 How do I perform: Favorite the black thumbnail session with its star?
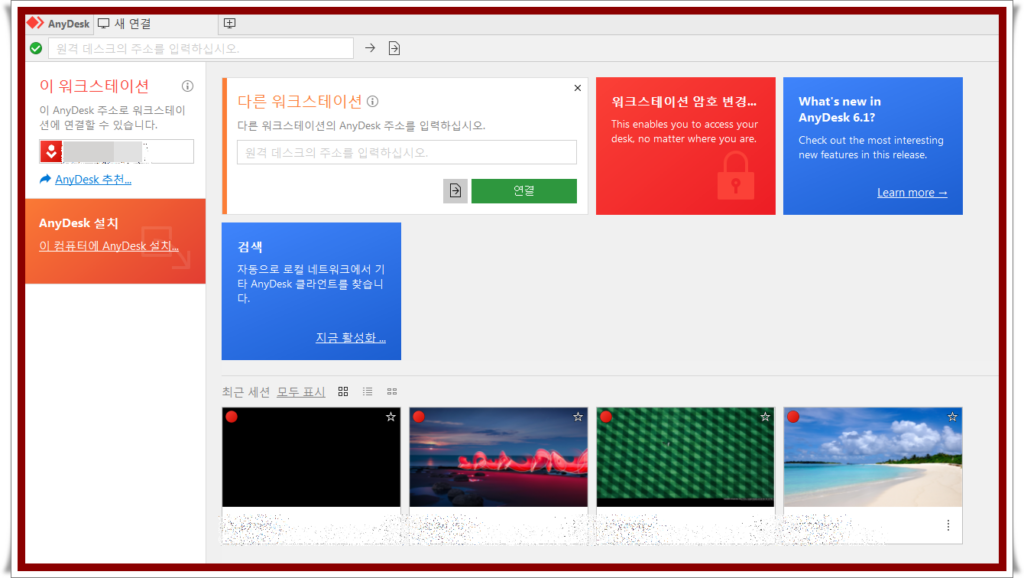click(391, 417)
